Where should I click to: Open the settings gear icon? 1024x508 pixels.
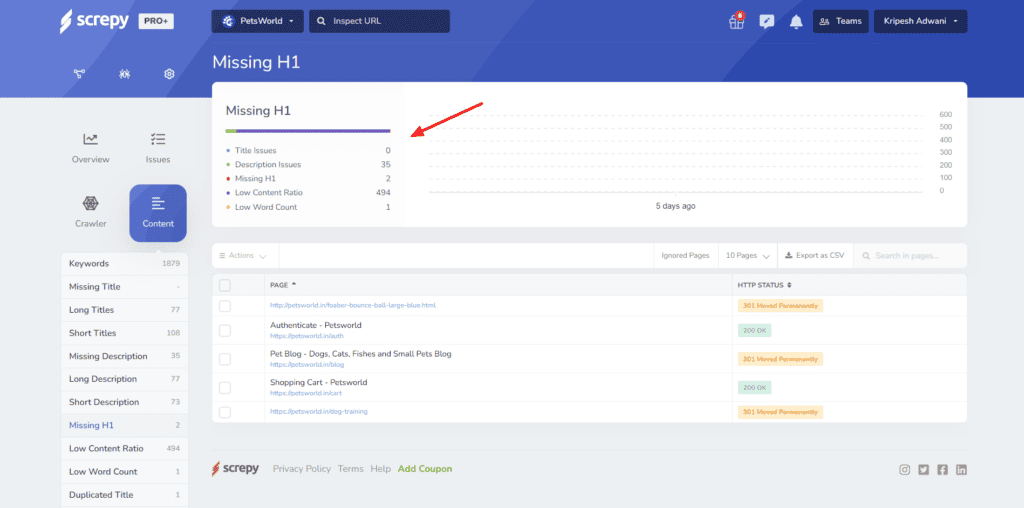(x=170, y=74)
